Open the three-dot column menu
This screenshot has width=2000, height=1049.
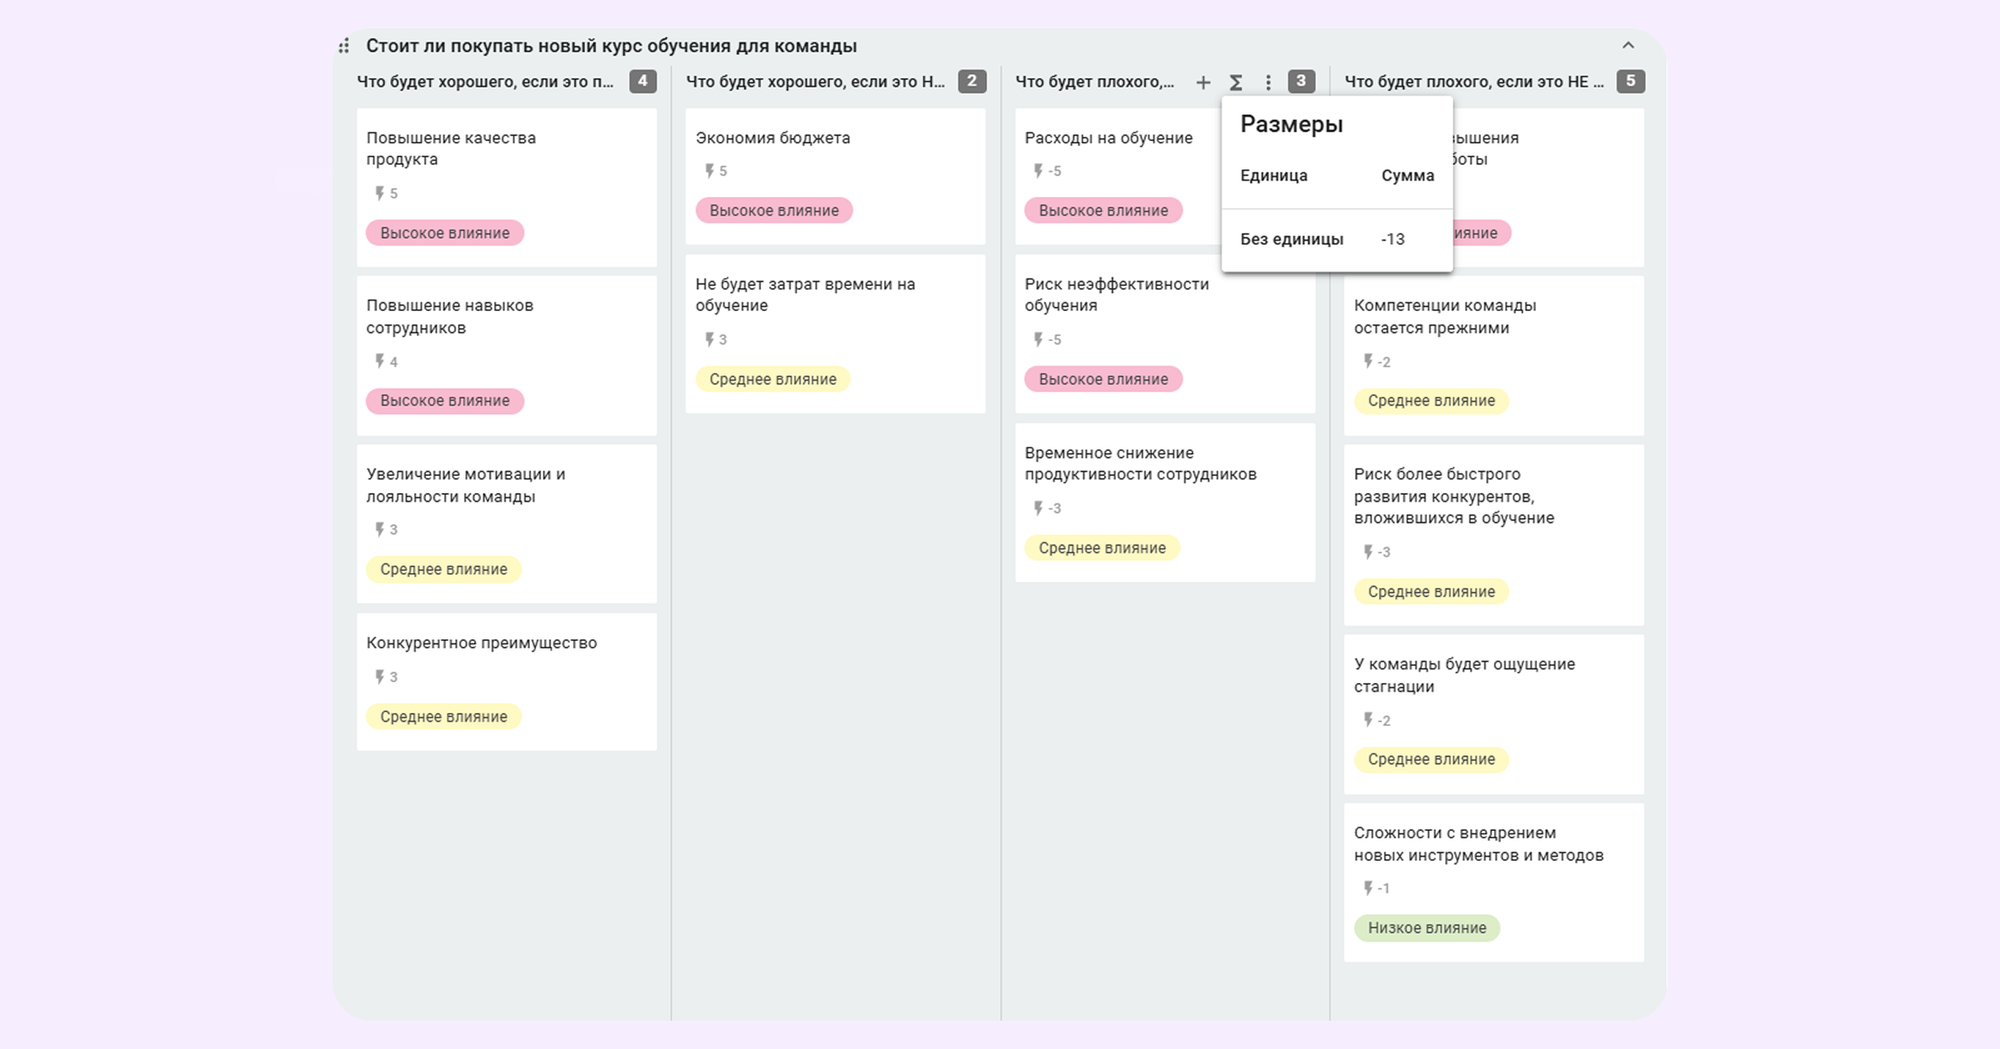pos(1268,82)
